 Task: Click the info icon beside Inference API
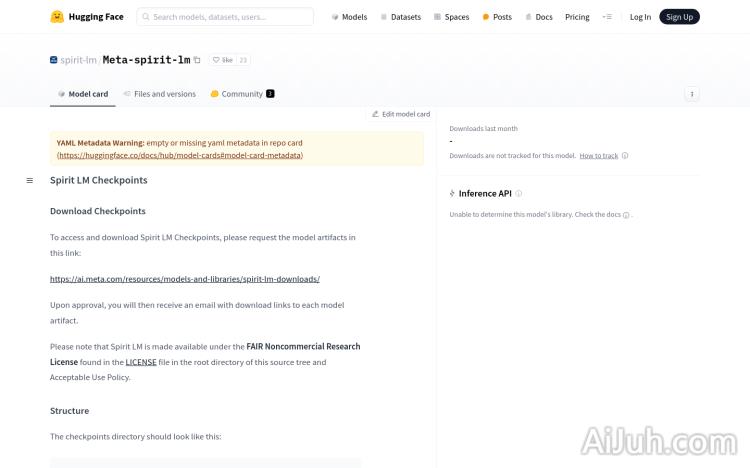point(518,193)
